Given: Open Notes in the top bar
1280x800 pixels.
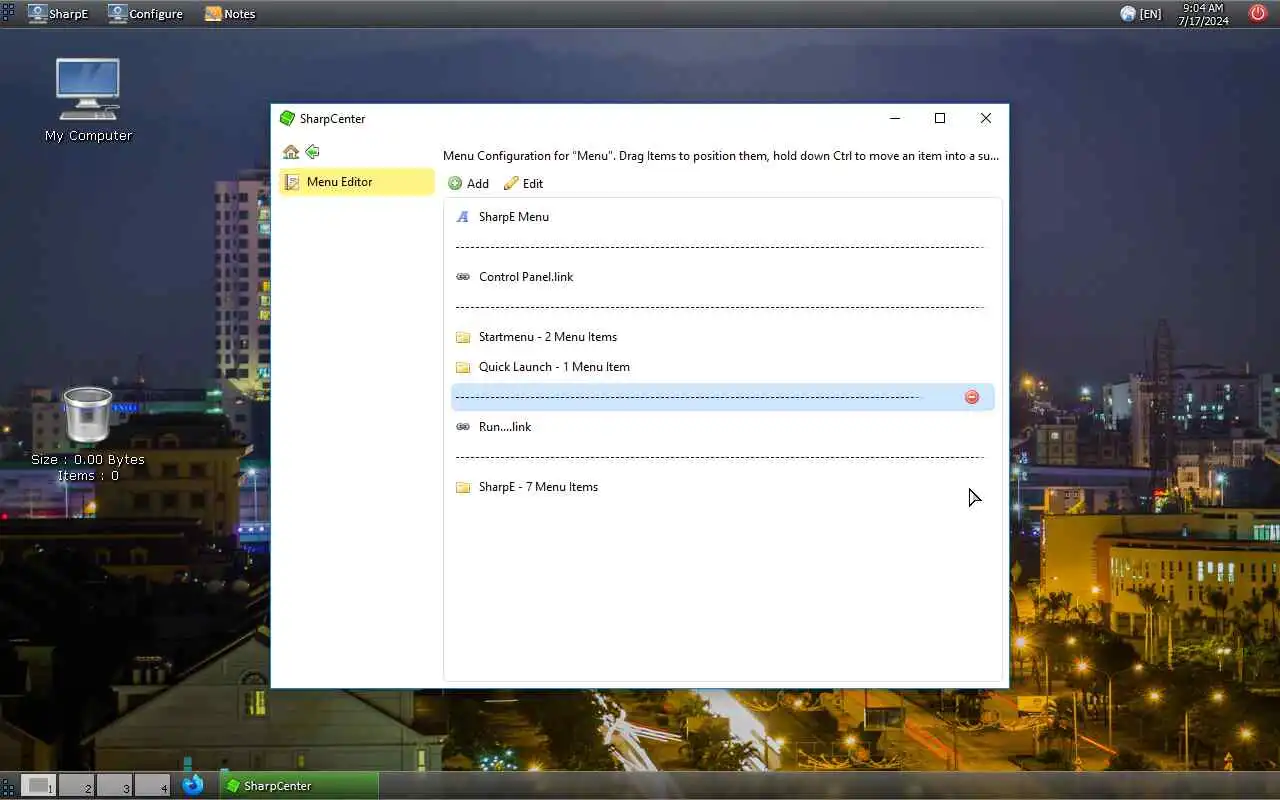Looking at the screenshot, I should (230, 14).
